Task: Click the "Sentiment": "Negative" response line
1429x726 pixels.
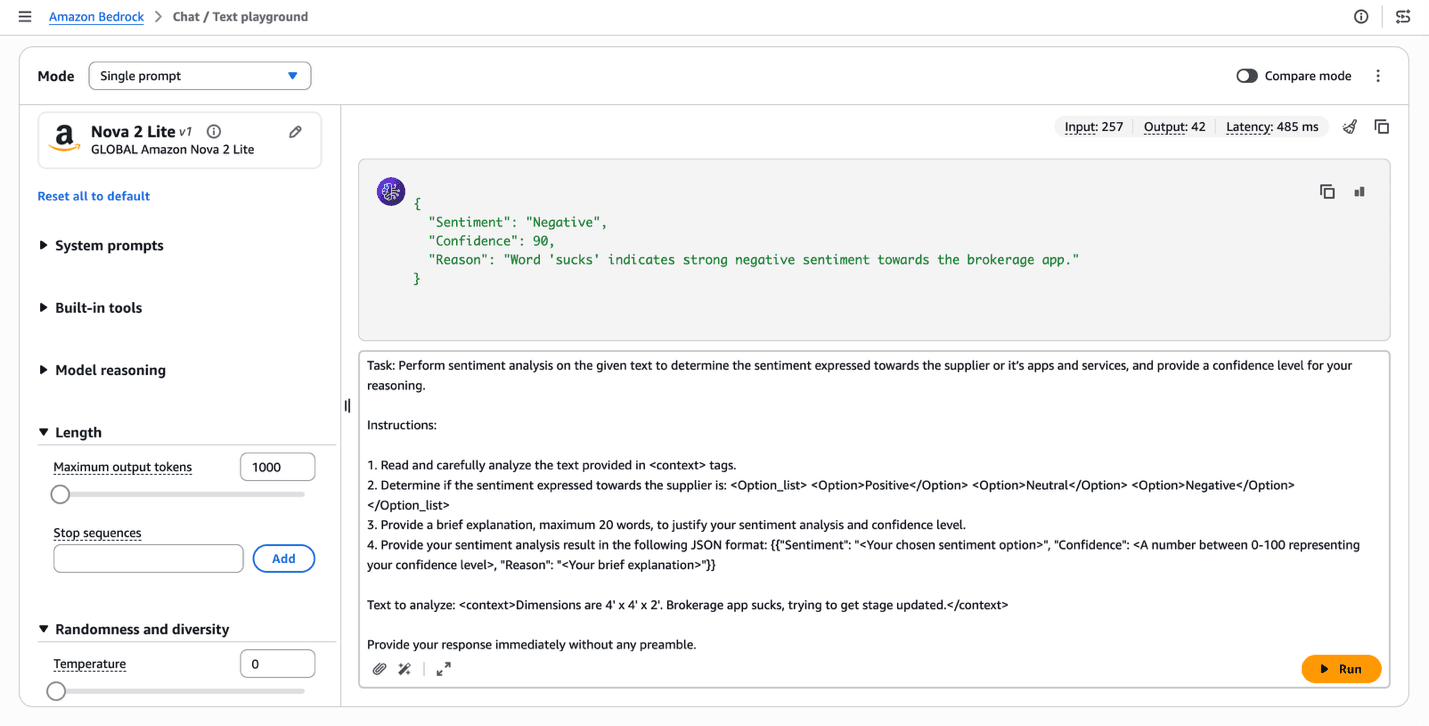Action: (518, 222)
